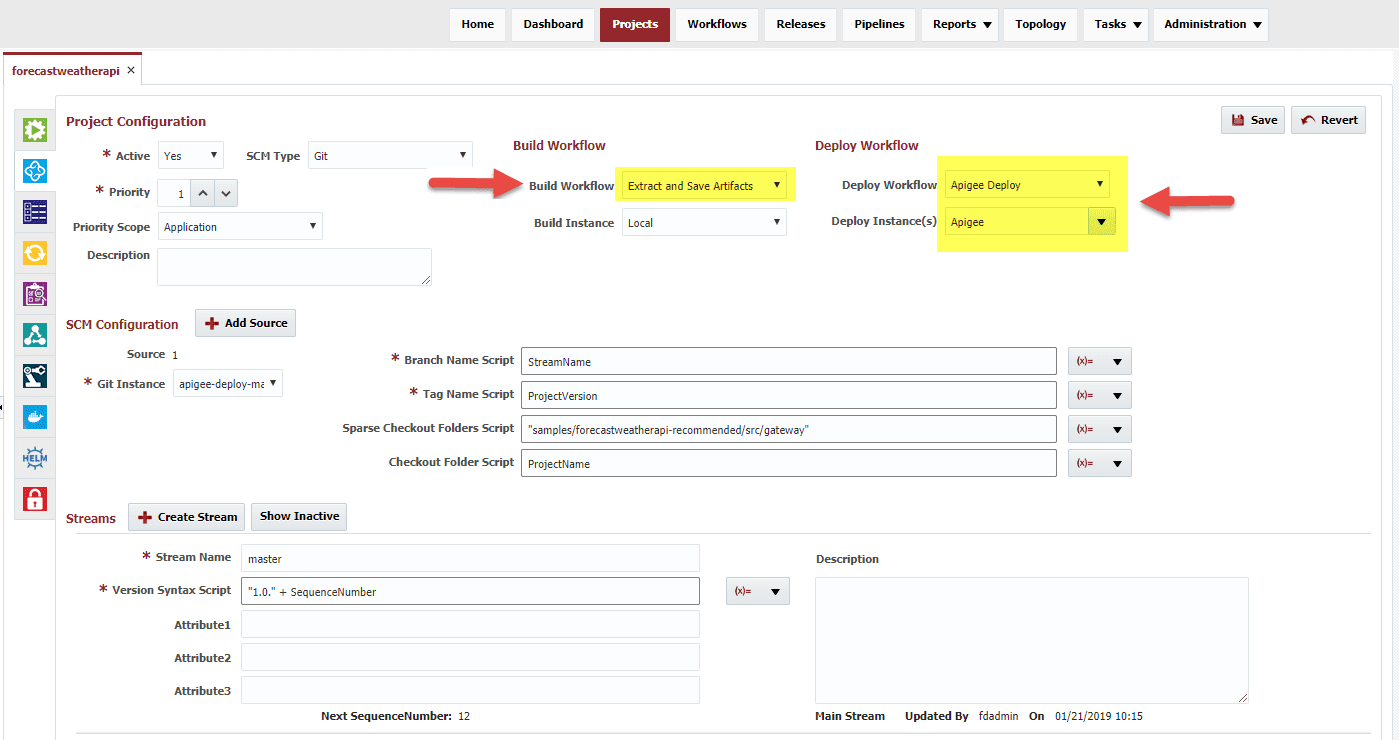1399x740 pixels.
Task: Open the Docker whale sidebar icon
Action: tap(35, 417)
